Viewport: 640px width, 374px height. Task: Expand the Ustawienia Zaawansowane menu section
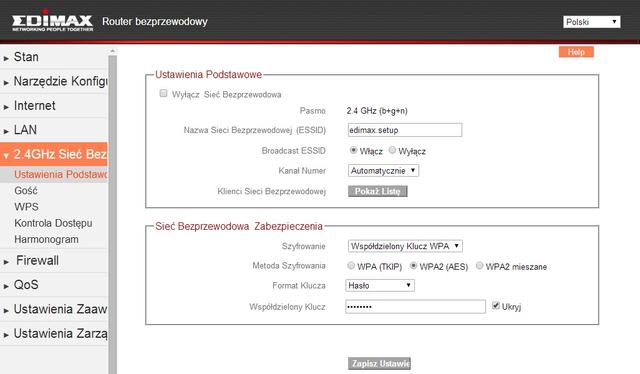pos(54,309)
